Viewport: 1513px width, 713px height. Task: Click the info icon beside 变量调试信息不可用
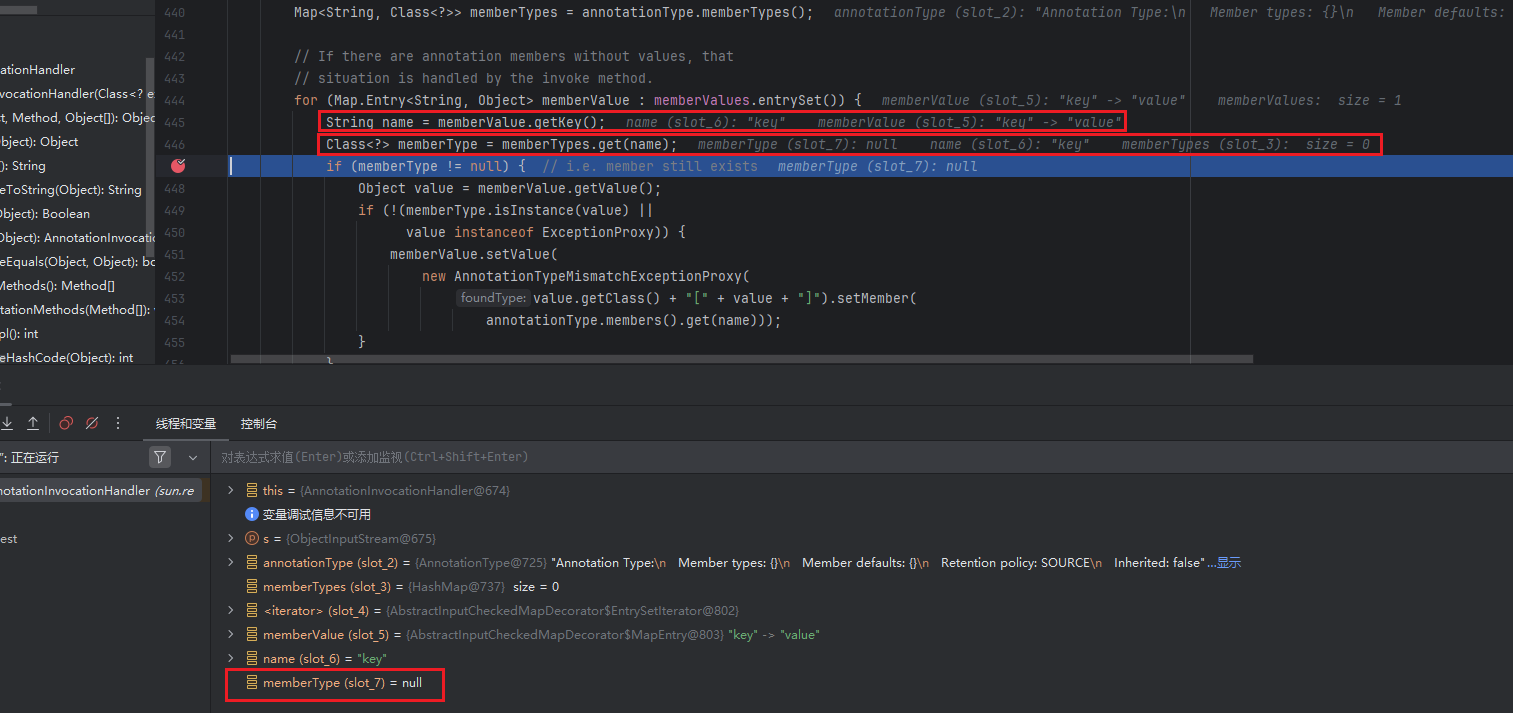[x=252, y=514]
